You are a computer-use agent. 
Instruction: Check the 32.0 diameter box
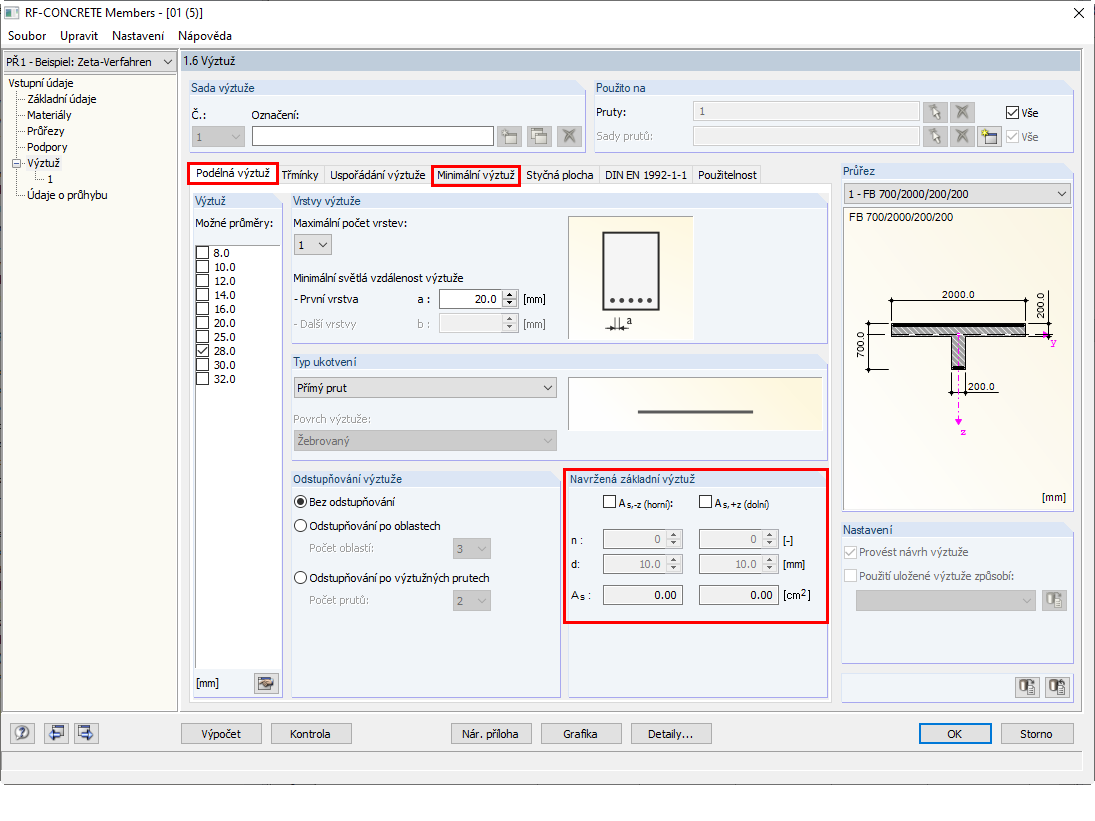pyautogui.click(x=203, y=378)
